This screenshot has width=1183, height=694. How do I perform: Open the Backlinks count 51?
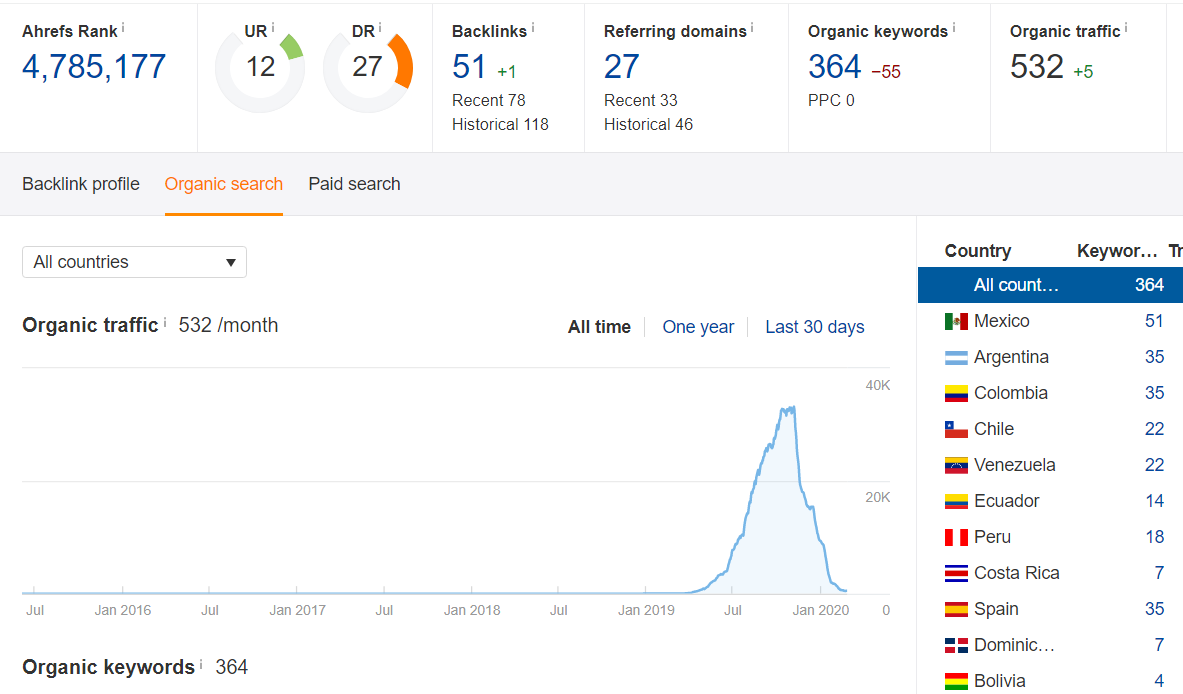click(x=469, y=67)
